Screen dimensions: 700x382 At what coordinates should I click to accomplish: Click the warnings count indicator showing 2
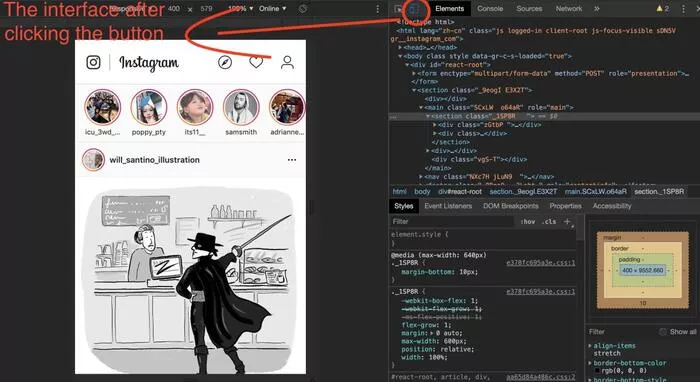[x=663, y=8]
